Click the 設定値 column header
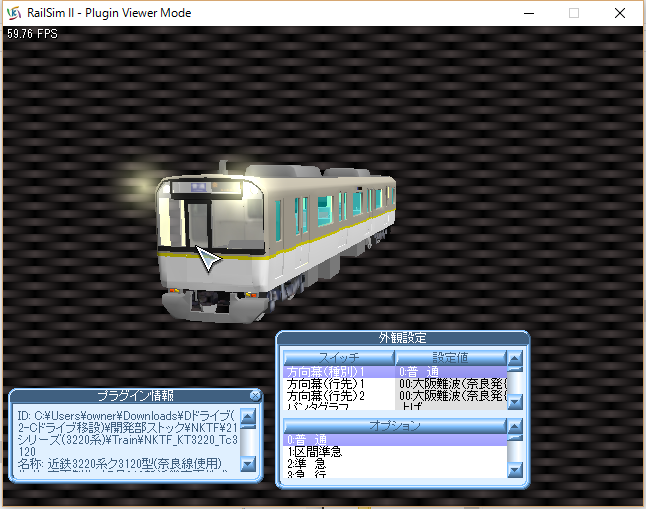Image resolution: width=646 pixels, height=509 pixels. (450, 358)
